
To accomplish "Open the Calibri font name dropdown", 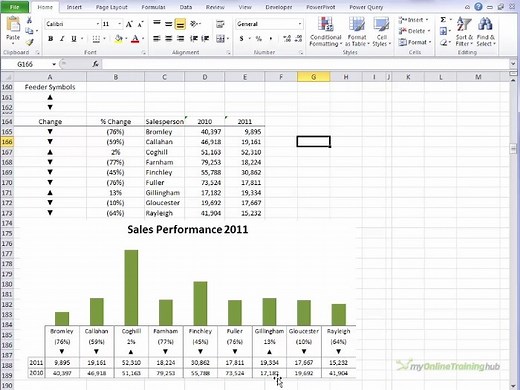I will pos(98,24).
